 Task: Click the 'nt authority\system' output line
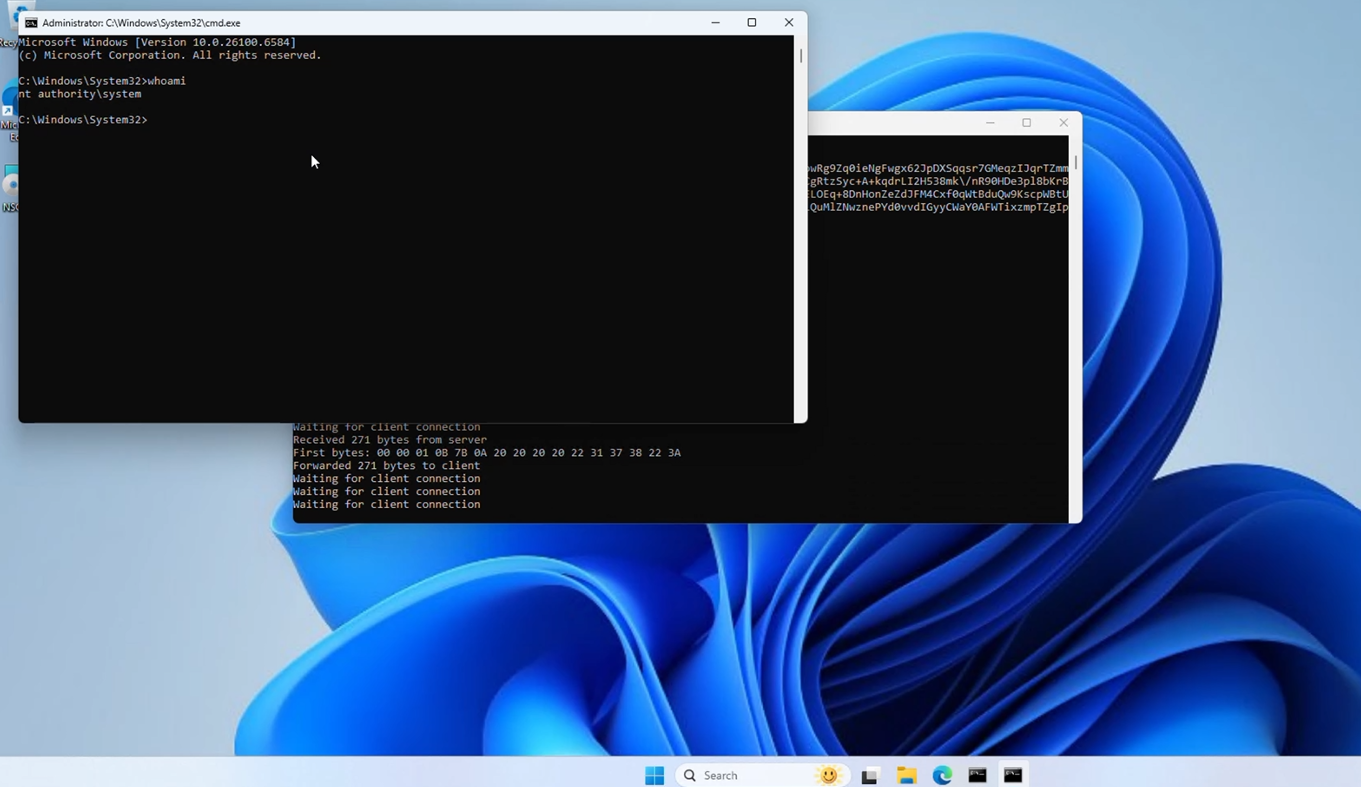[x=80, y=94]
